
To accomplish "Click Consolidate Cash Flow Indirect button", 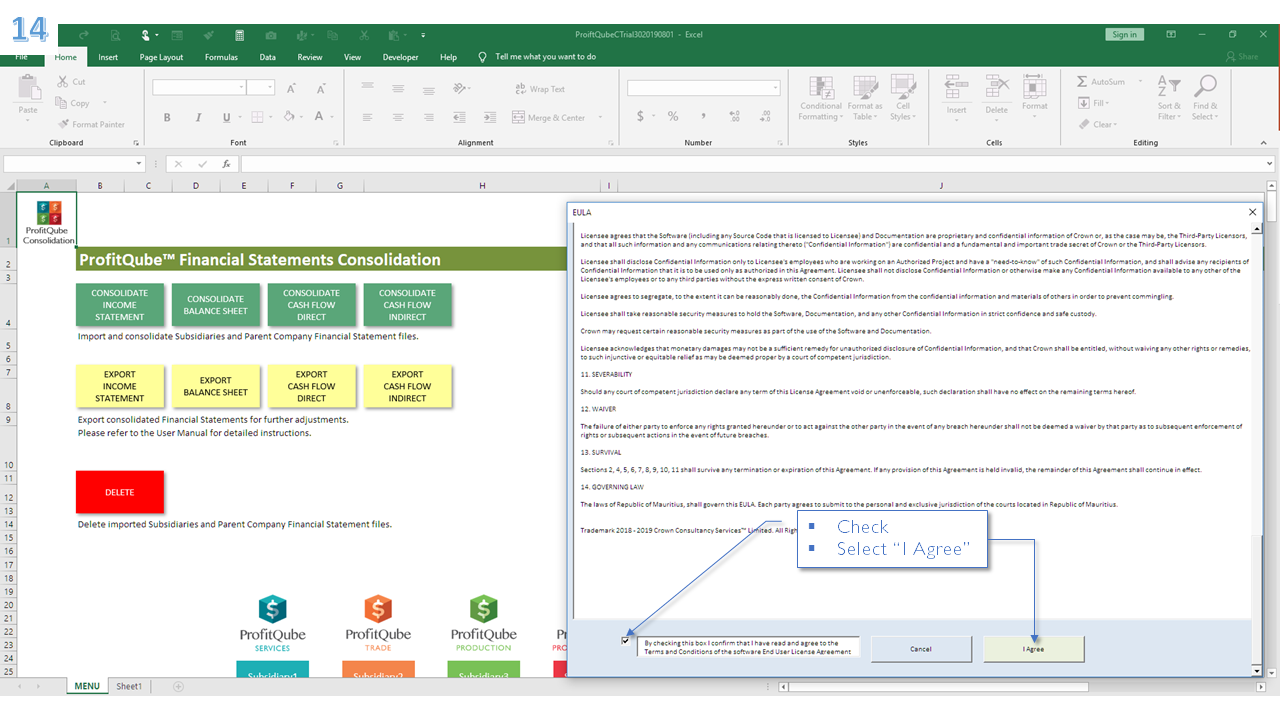I will [408, 305].
